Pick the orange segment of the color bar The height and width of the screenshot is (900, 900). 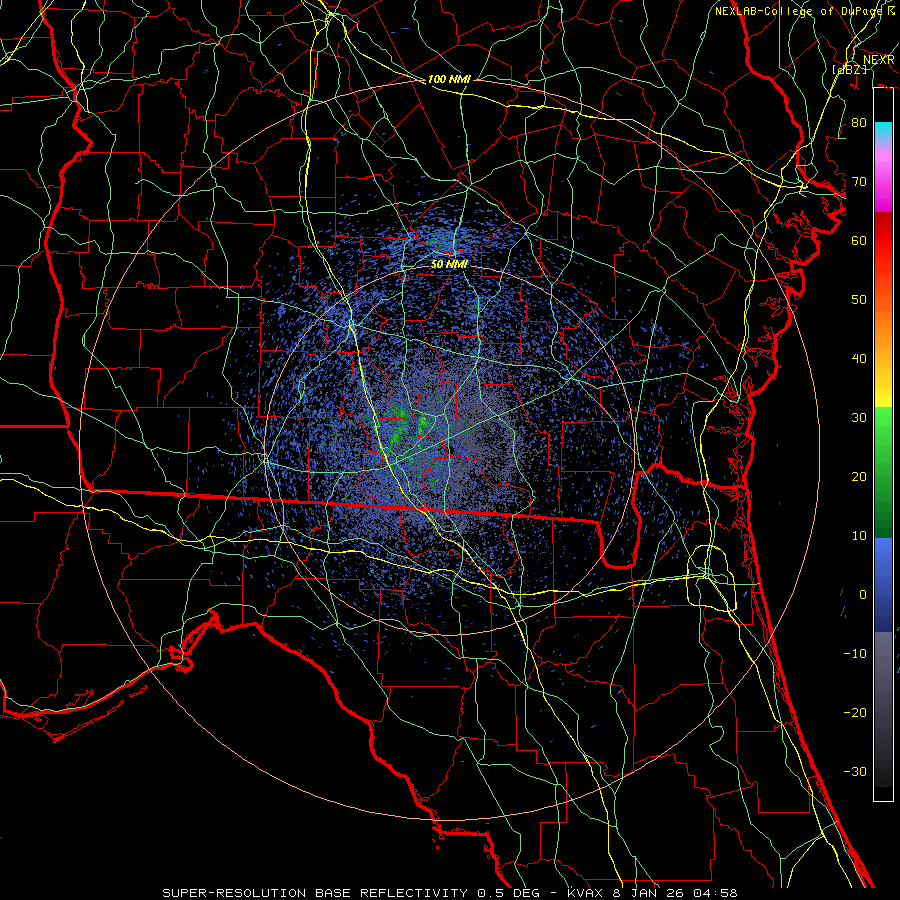pos(883,327)
